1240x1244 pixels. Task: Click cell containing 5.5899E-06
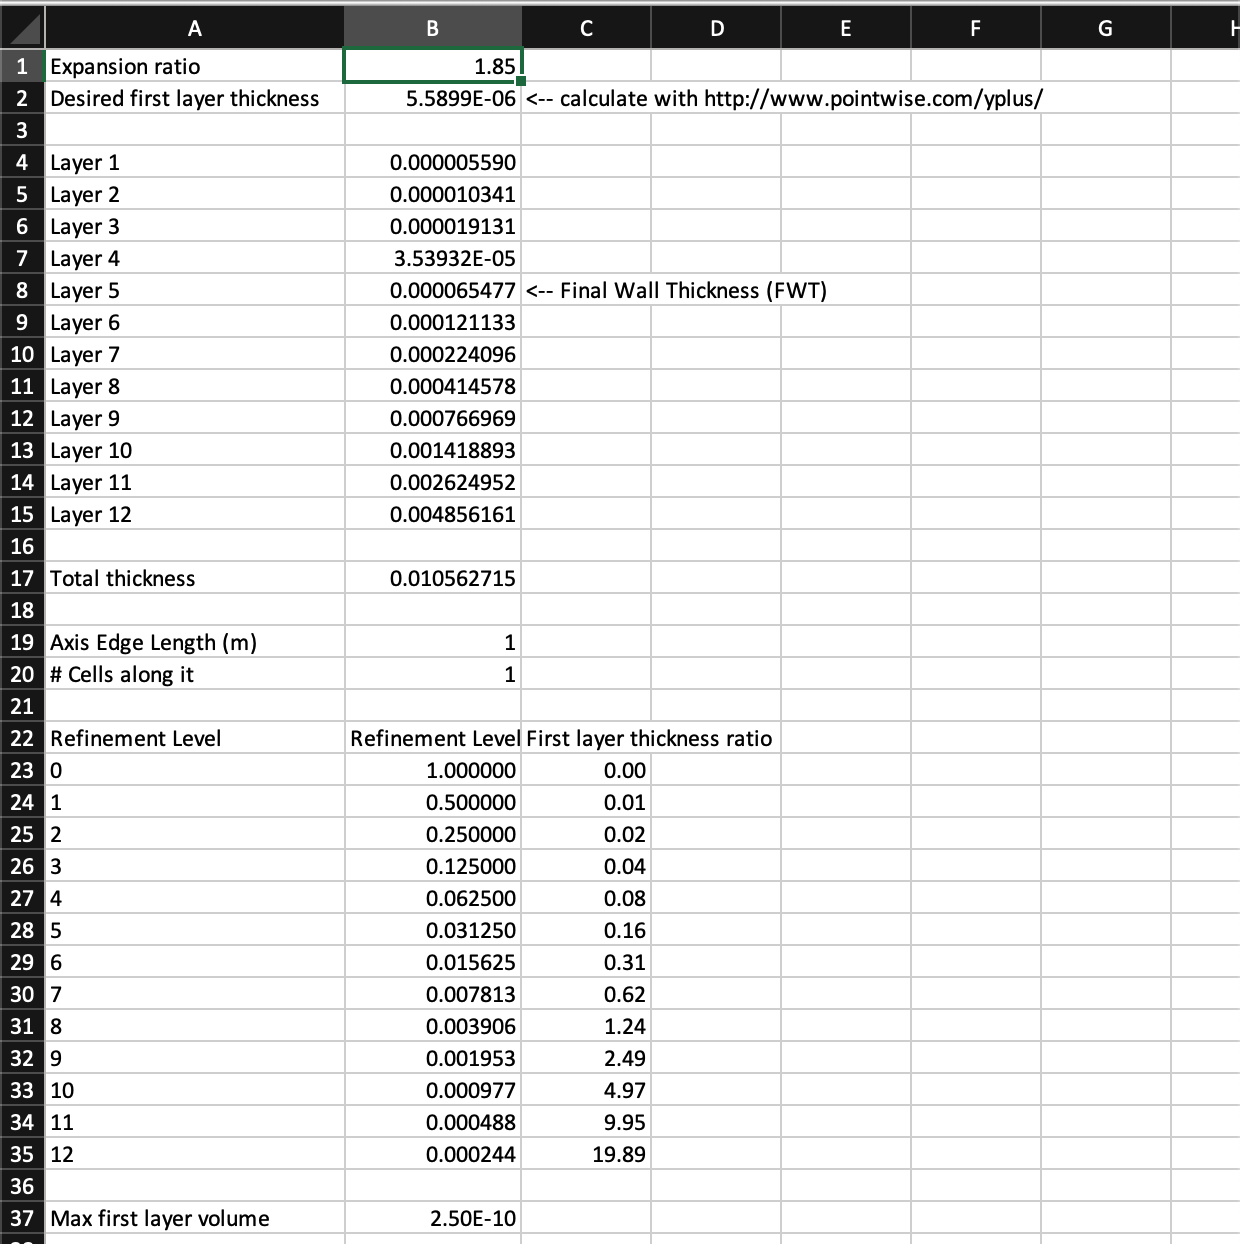tap(433, 98)
